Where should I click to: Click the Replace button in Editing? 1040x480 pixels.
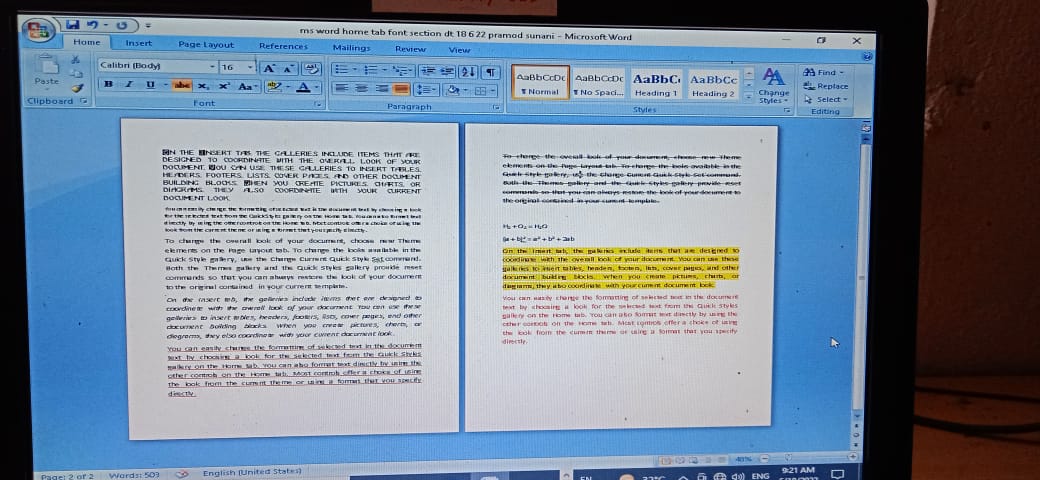(827, 86)
